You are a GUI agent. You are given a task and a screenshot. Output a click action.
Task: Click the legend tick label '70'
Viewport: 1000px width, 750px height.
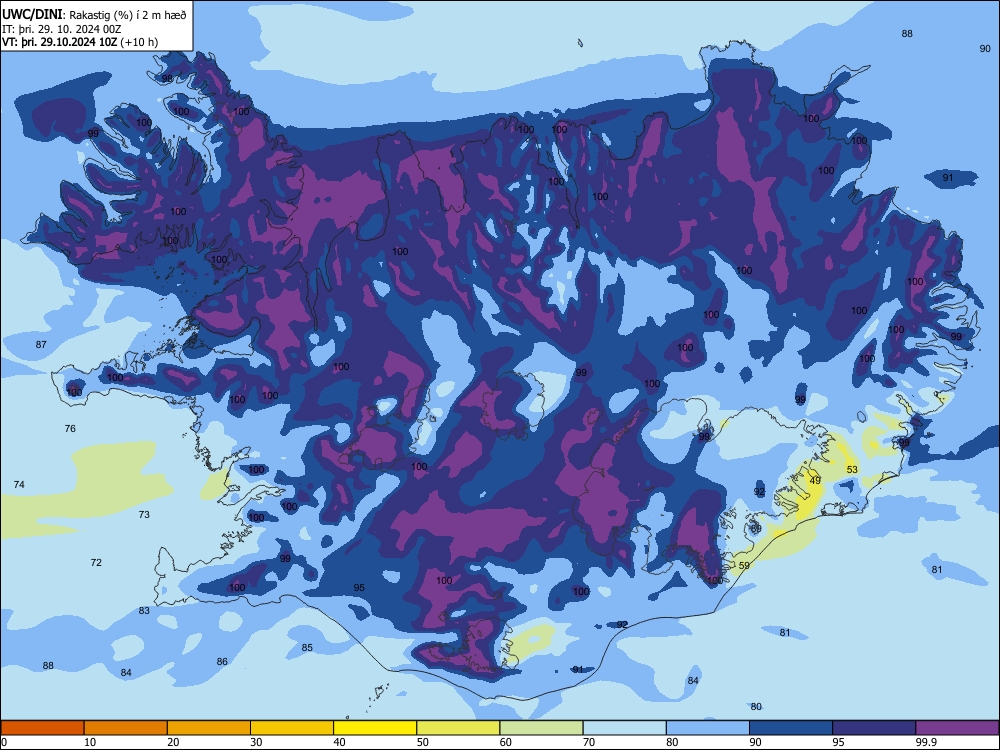coord(589,742)
